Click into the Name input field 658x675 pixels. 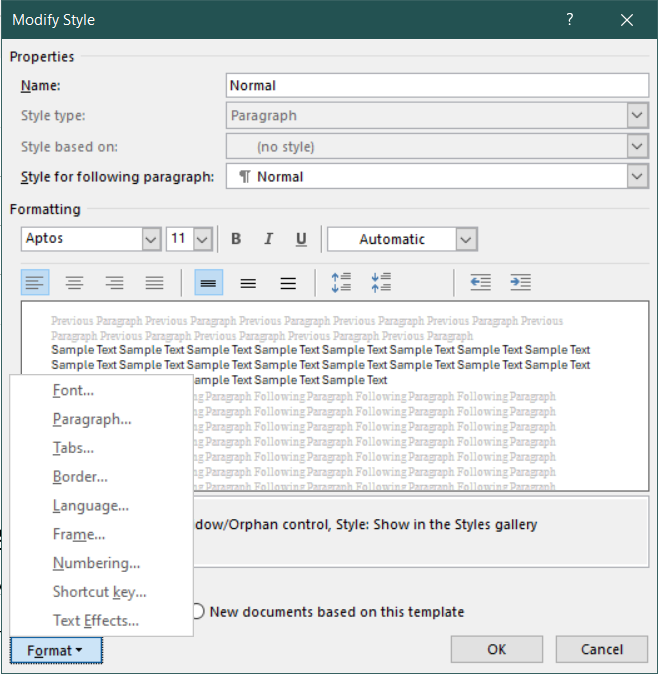tap(437, 85)
